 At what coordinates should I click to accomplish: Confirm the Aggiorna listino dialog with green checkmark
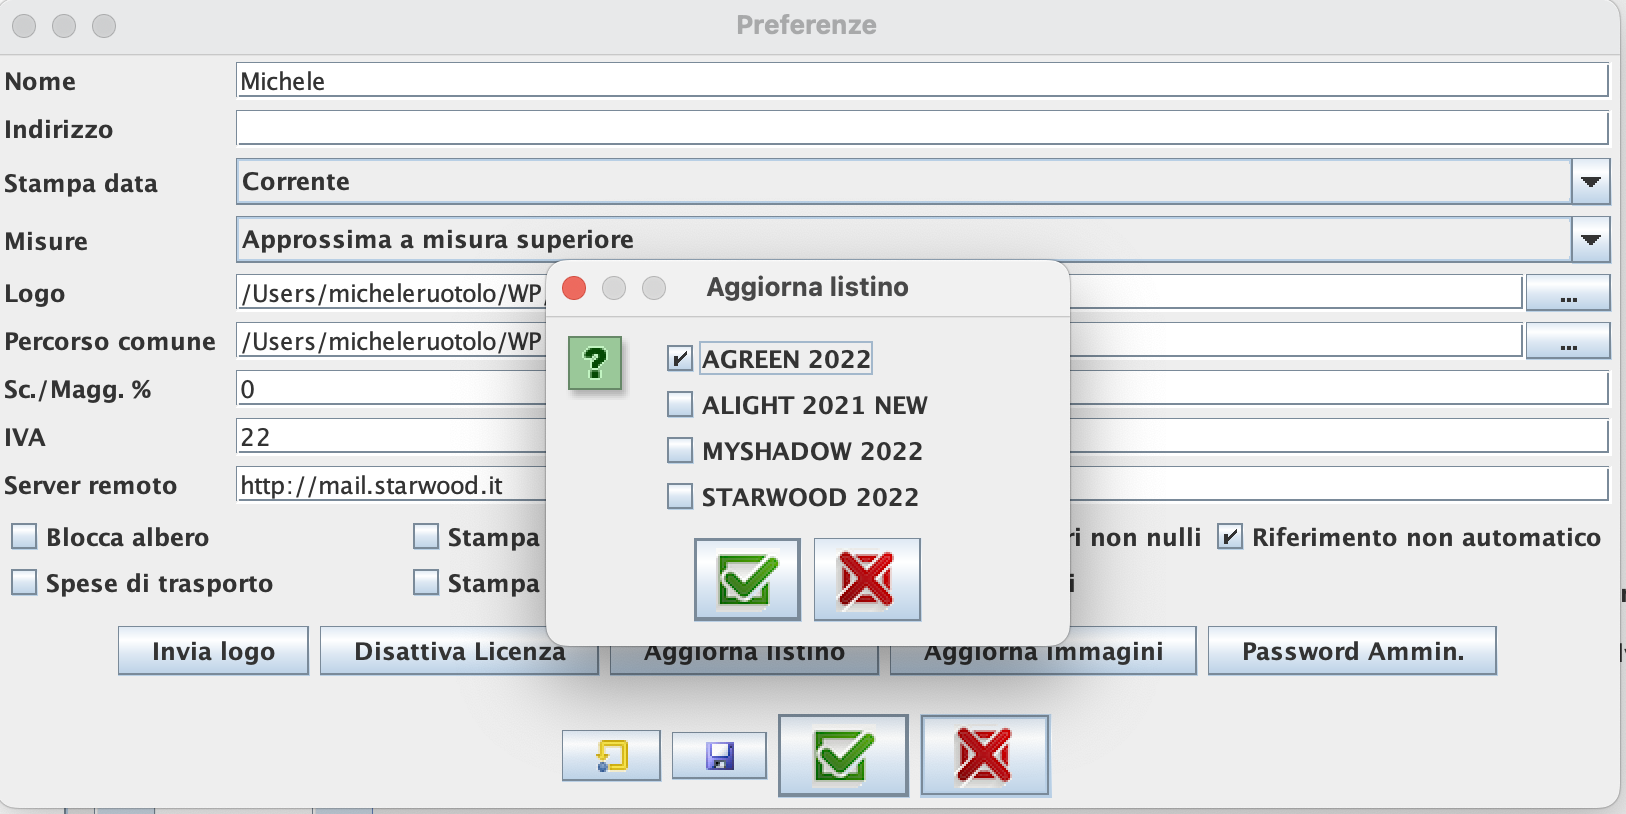(x=747, y=579)
